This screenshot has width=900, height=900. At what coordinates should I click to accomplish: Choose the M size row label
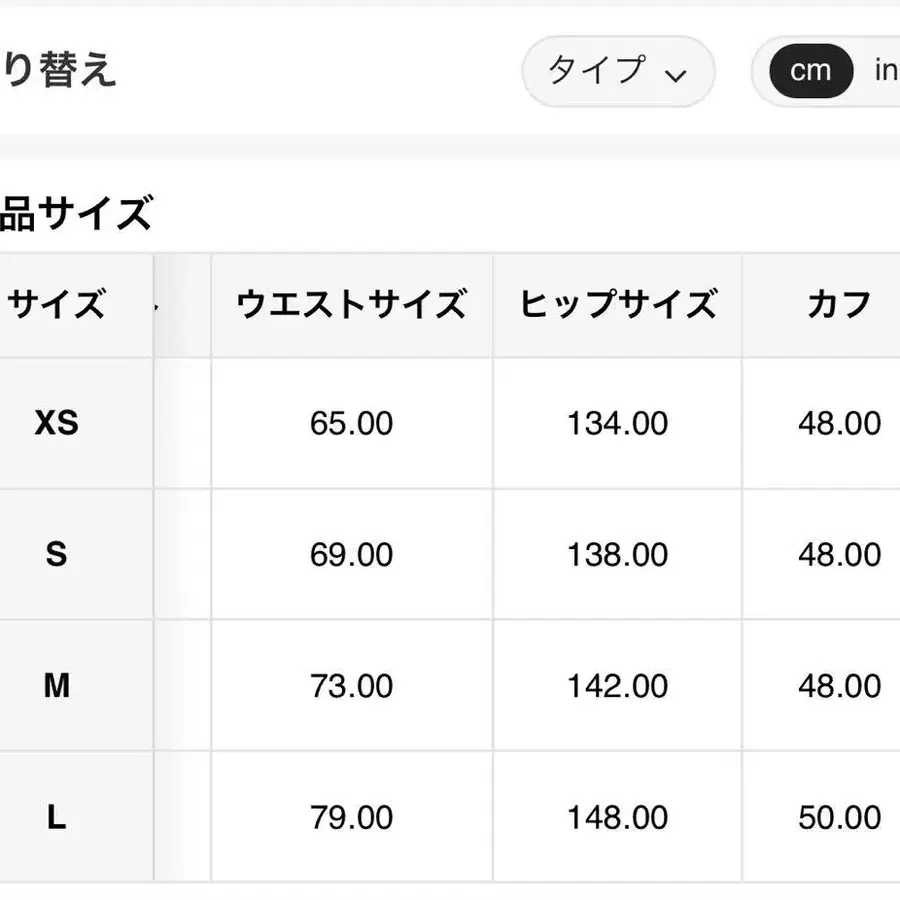tap(57, 686)
